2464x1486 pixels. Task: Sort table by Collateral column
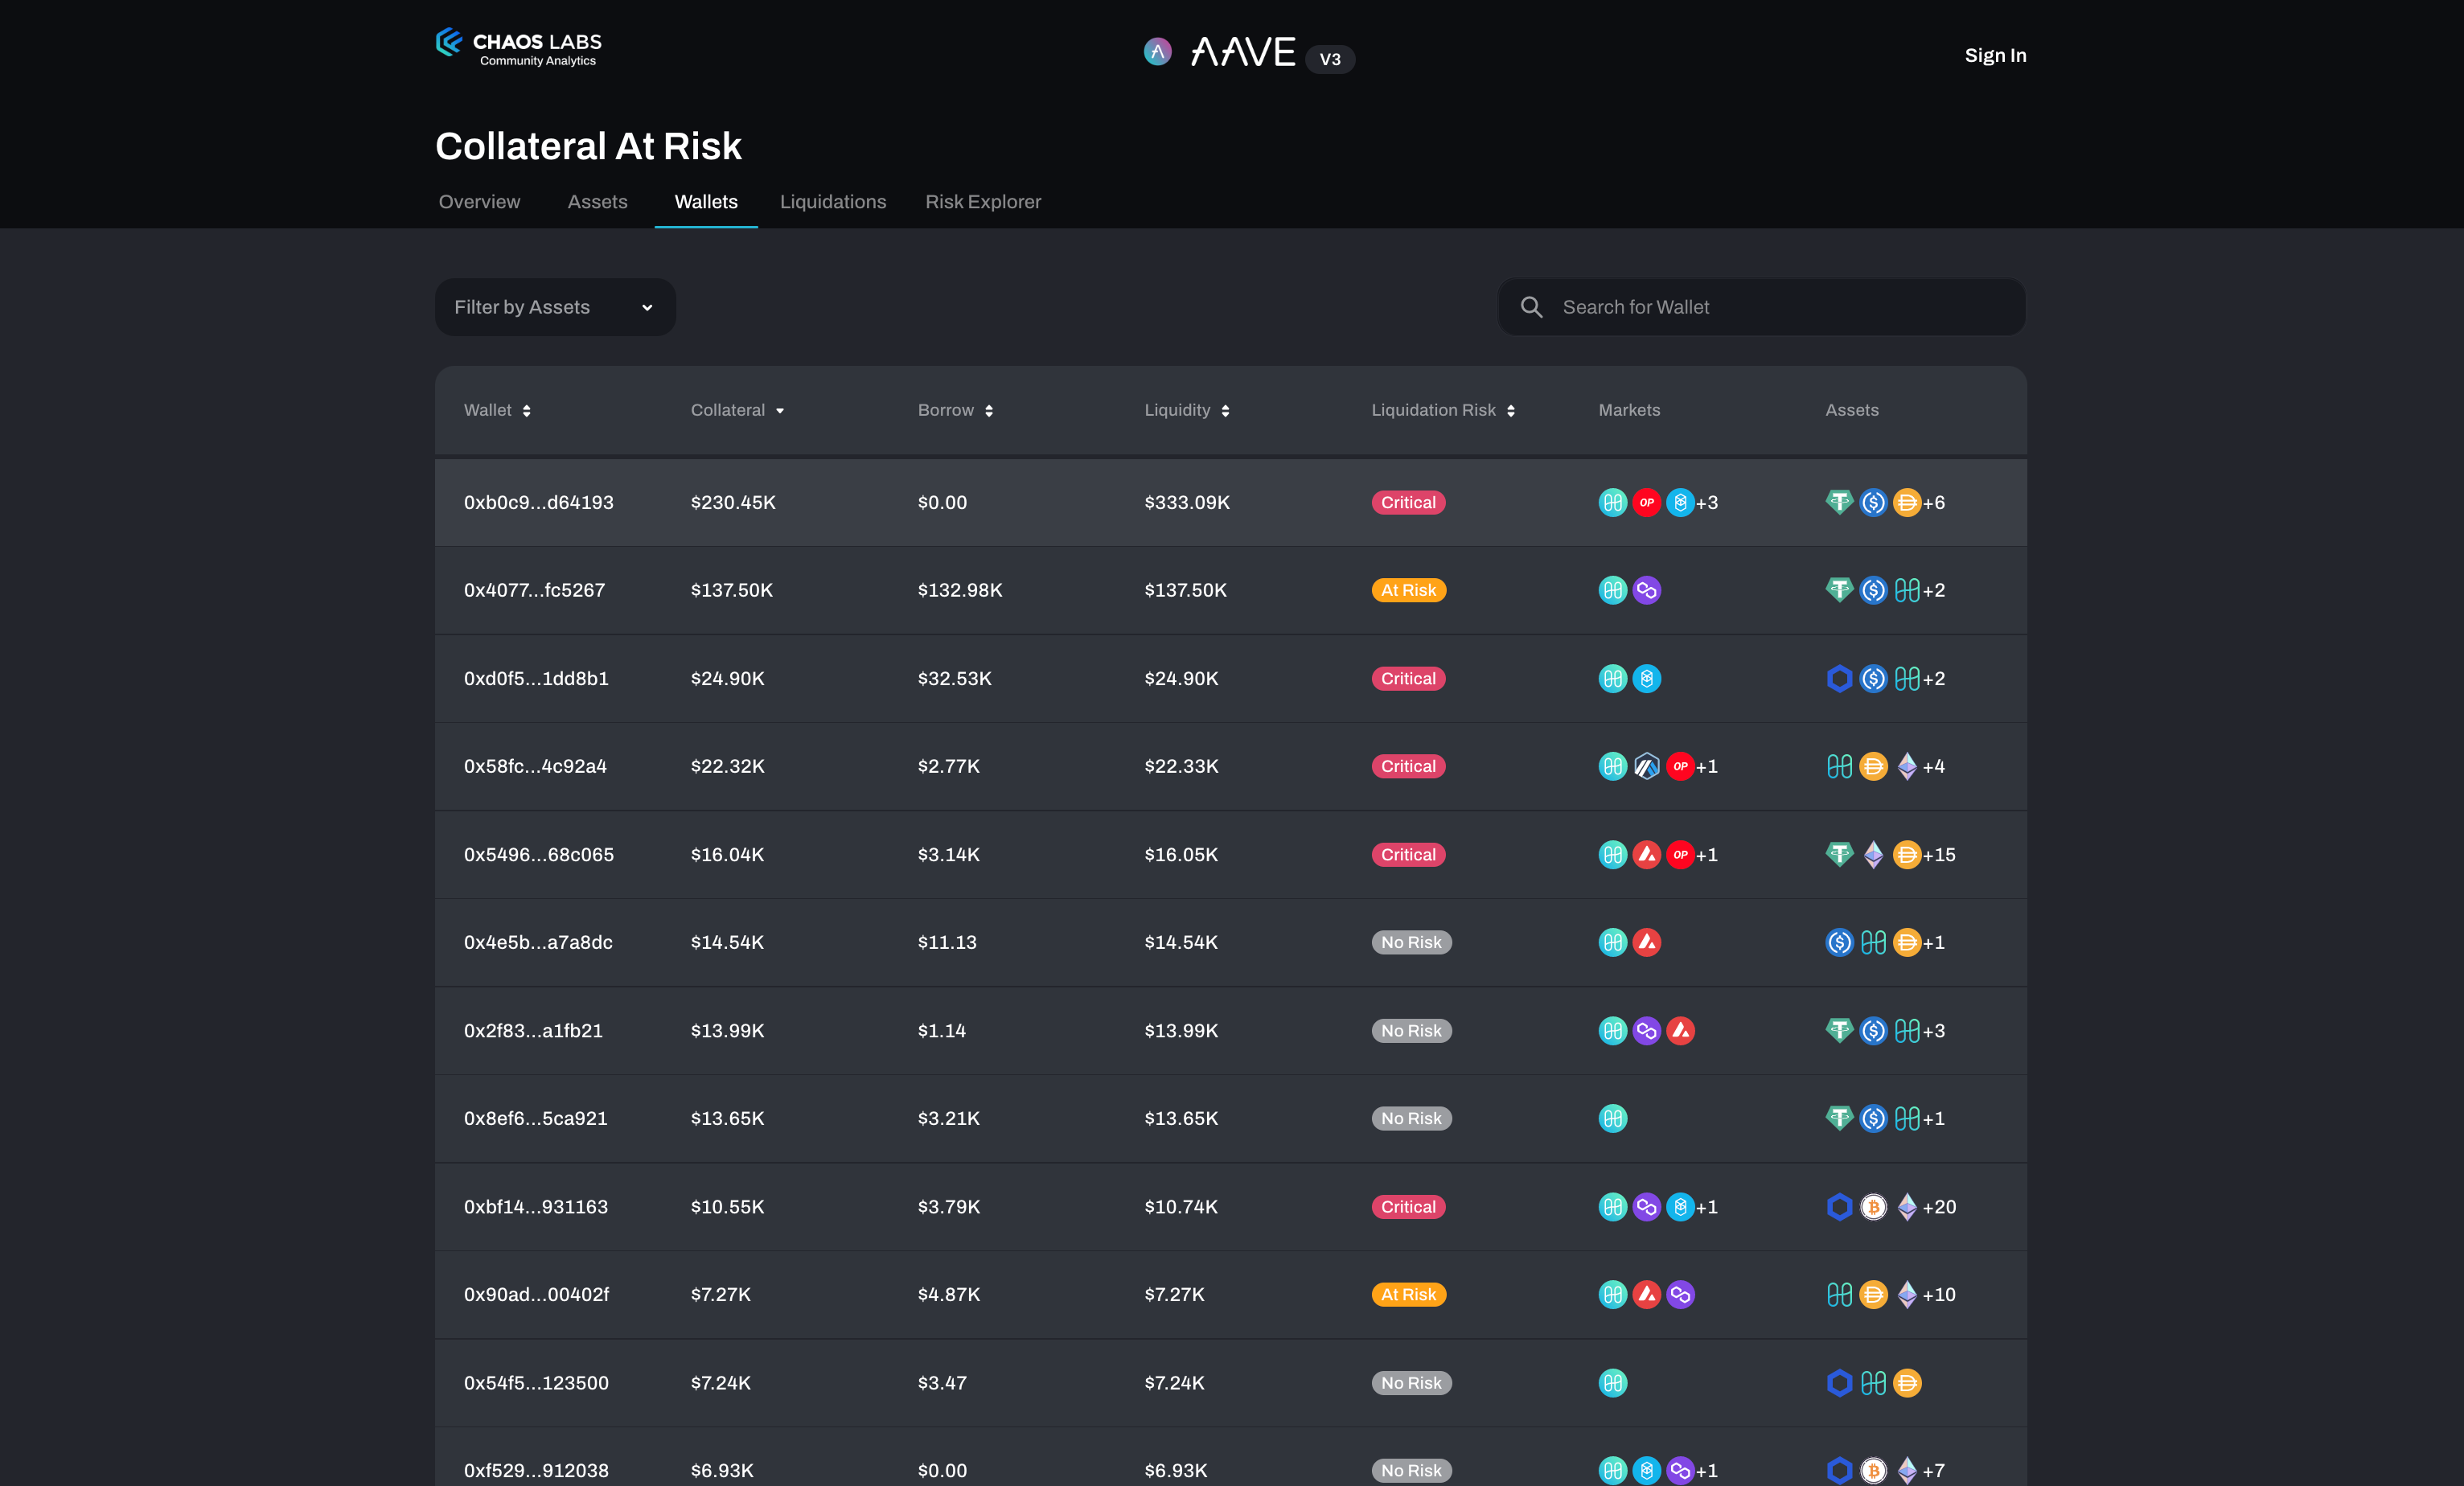click(x=737, y=410)
